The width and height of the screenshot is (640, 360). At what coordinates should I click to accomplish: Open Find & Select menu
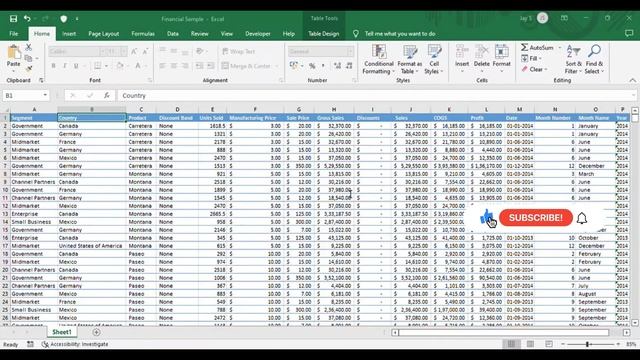click(594, 60)
